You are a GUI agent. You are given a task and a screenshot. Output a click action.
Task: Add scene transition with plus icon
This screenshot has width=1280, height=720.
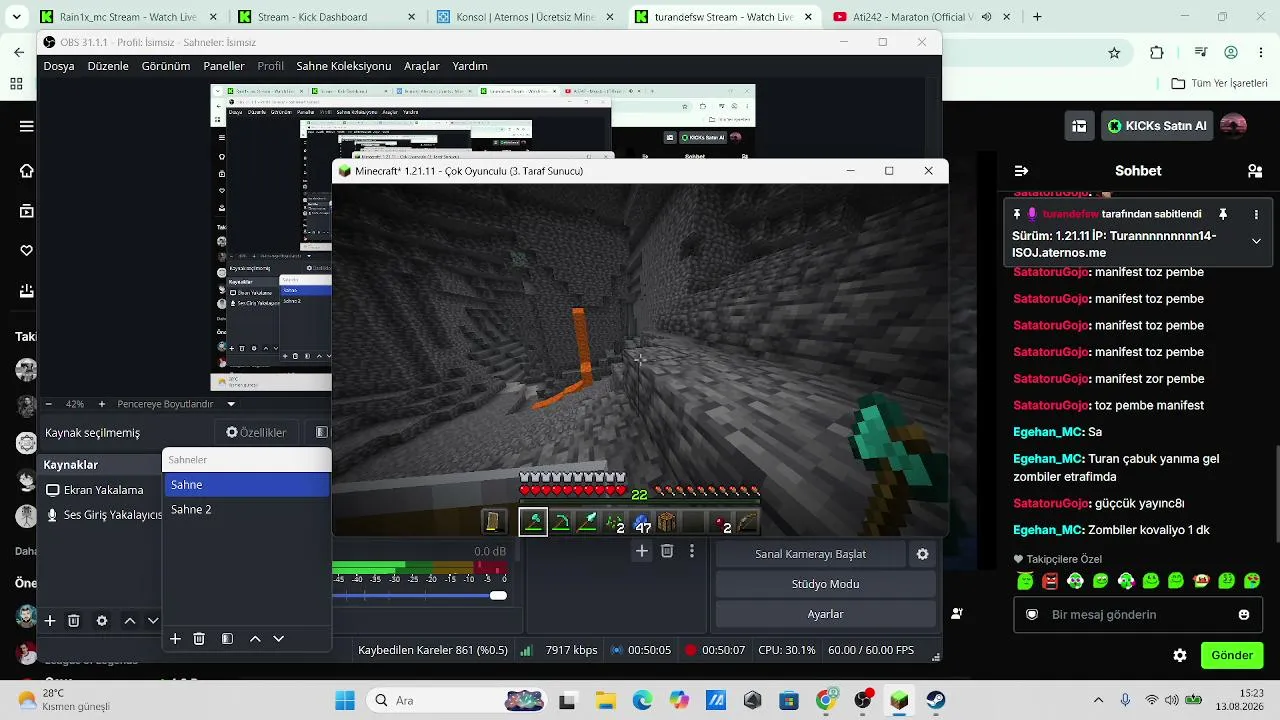642,551
